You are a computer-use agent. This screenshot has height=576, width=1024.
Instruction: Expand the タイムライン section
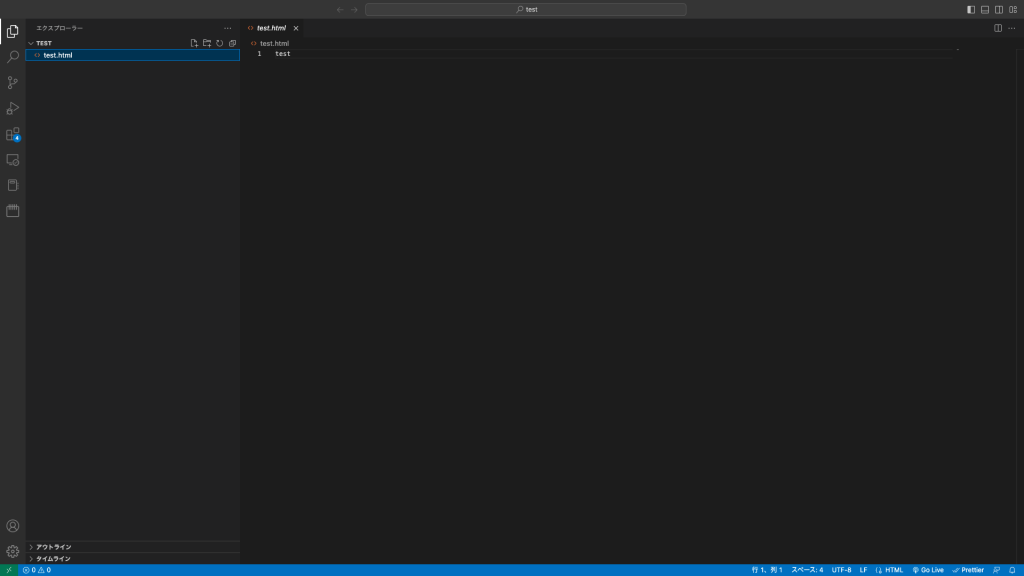click(53, 559)
